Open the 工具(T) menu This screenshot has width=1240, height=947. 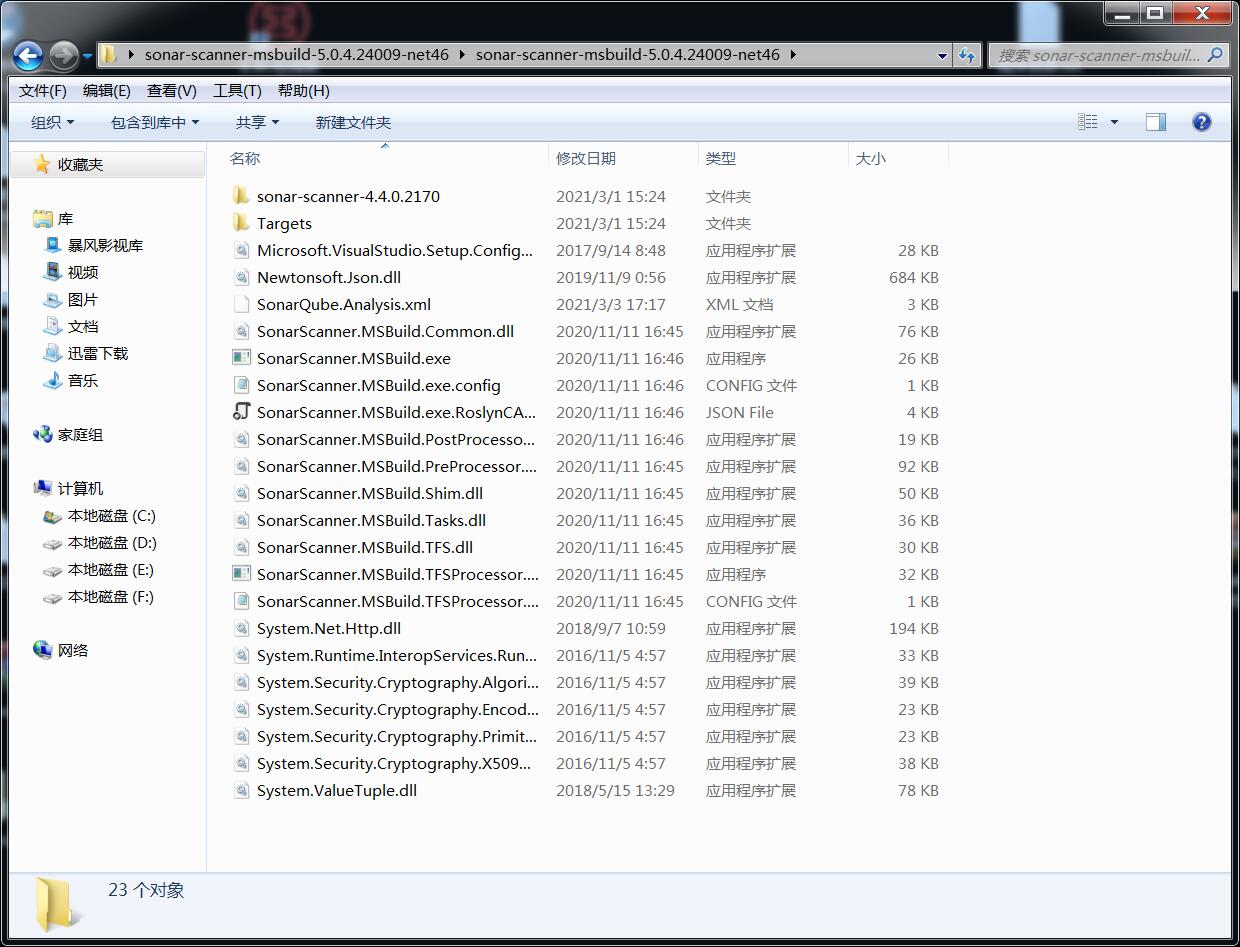(x=237, y=90)
